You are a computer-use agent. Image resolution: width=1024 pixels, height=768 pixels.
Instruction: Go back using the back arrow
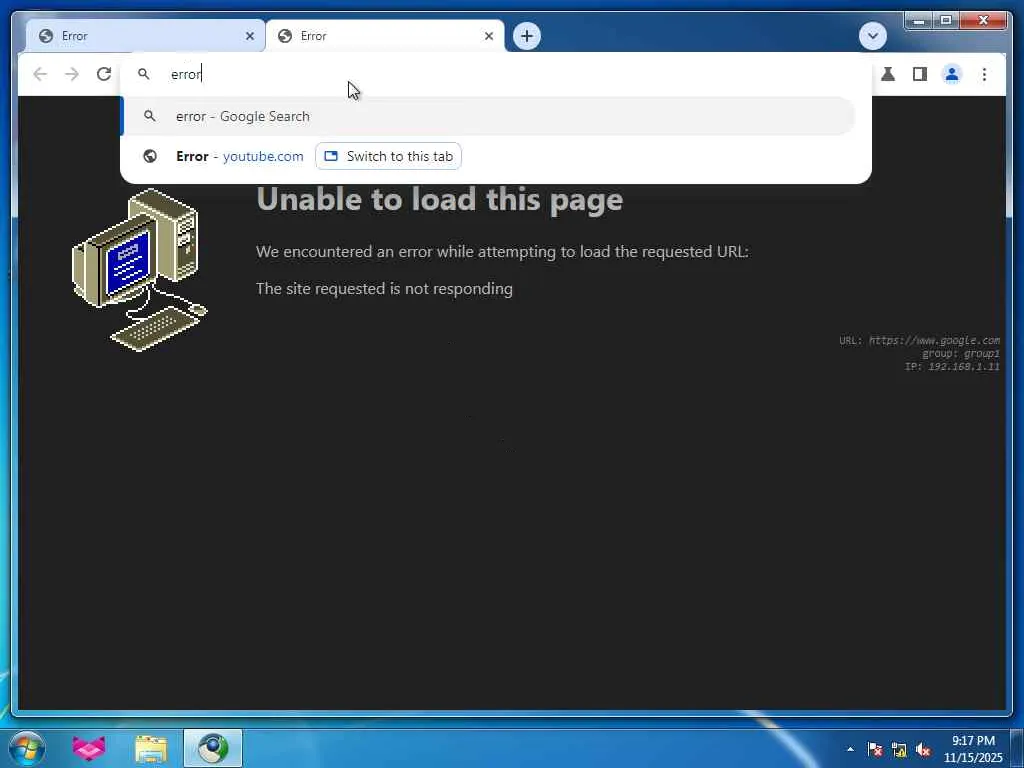pyautogui.click(x=40, y=74)
